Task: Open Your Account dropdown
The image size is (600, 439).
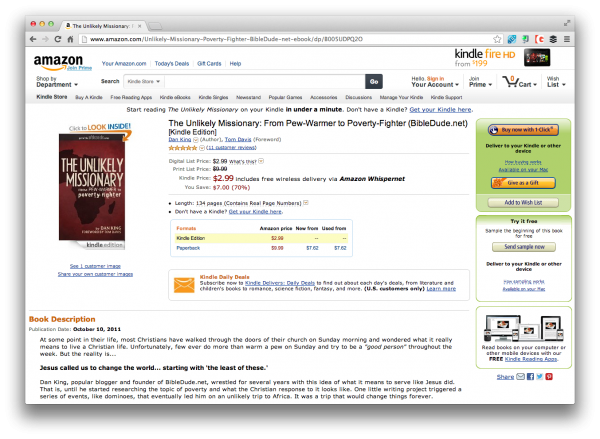Action: pos(435,85)
